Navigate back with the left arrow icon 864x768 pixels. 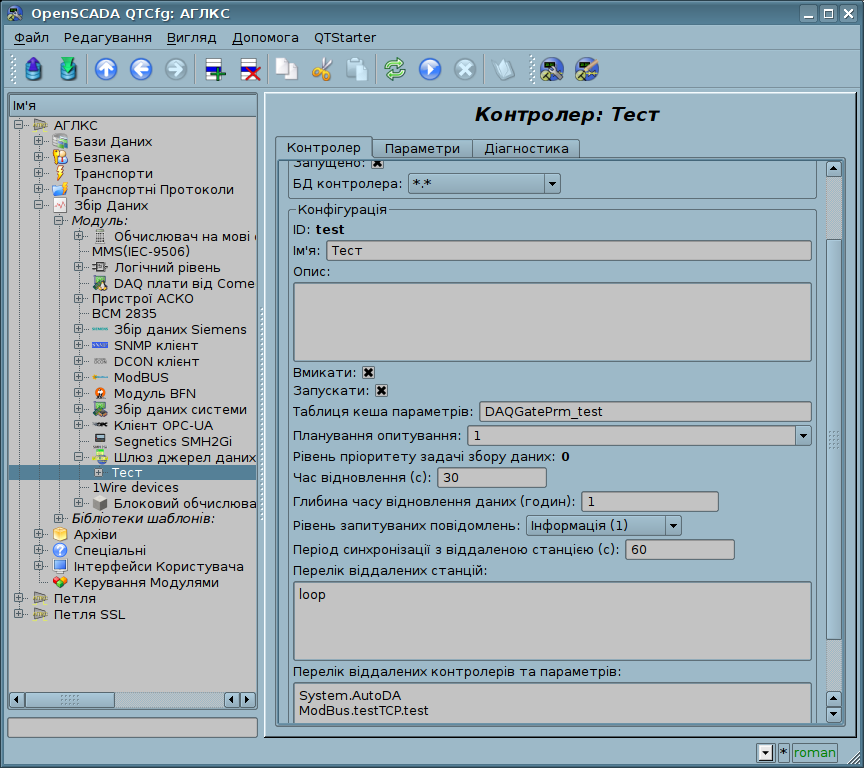tap(141, 69)
